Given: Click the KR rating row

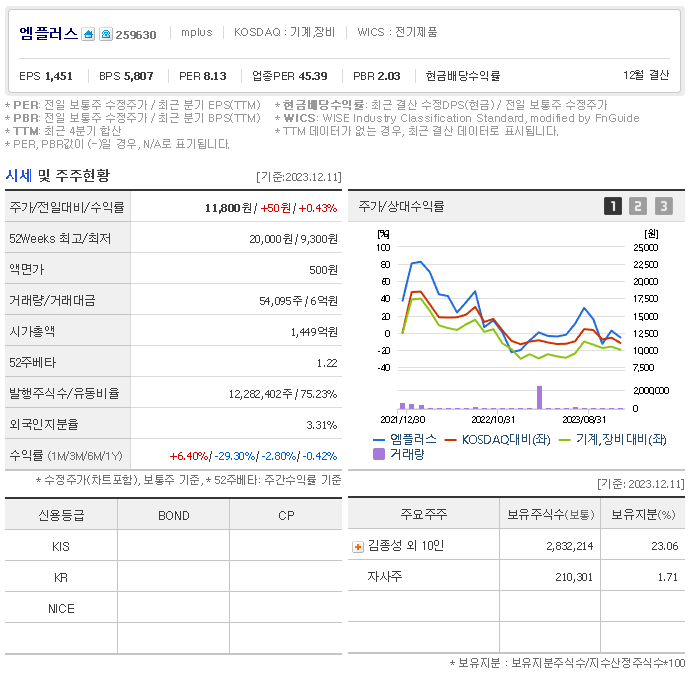Looking at the screenshot, I should click(173, 577).
